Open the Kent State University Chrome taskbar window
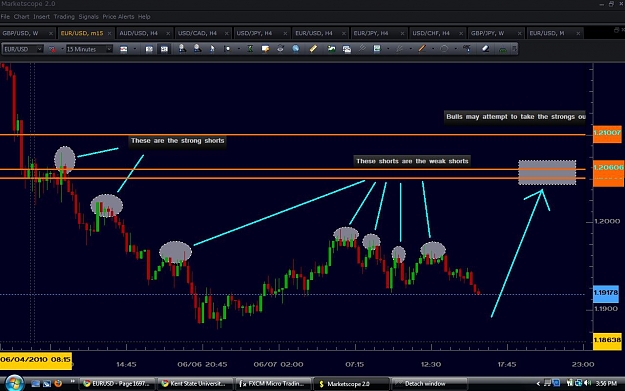625x391 pixels. pos(194,384)
